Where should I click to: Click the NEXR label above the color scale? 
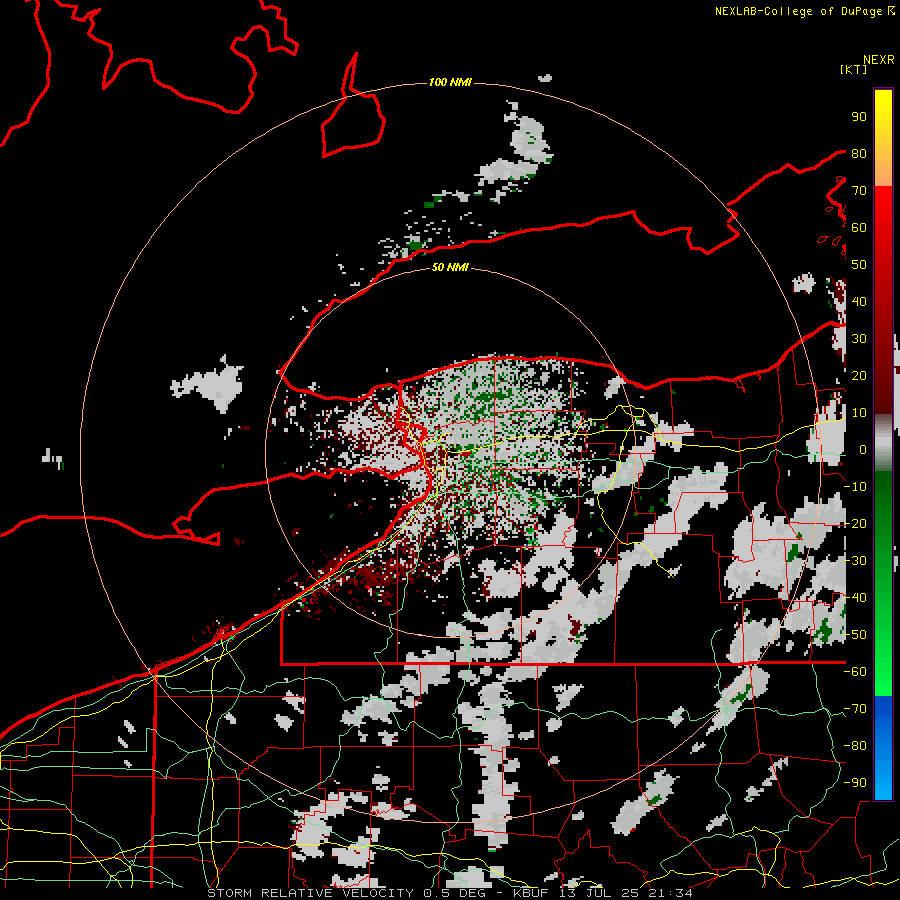pyautogui.click(x=878, y=60)
